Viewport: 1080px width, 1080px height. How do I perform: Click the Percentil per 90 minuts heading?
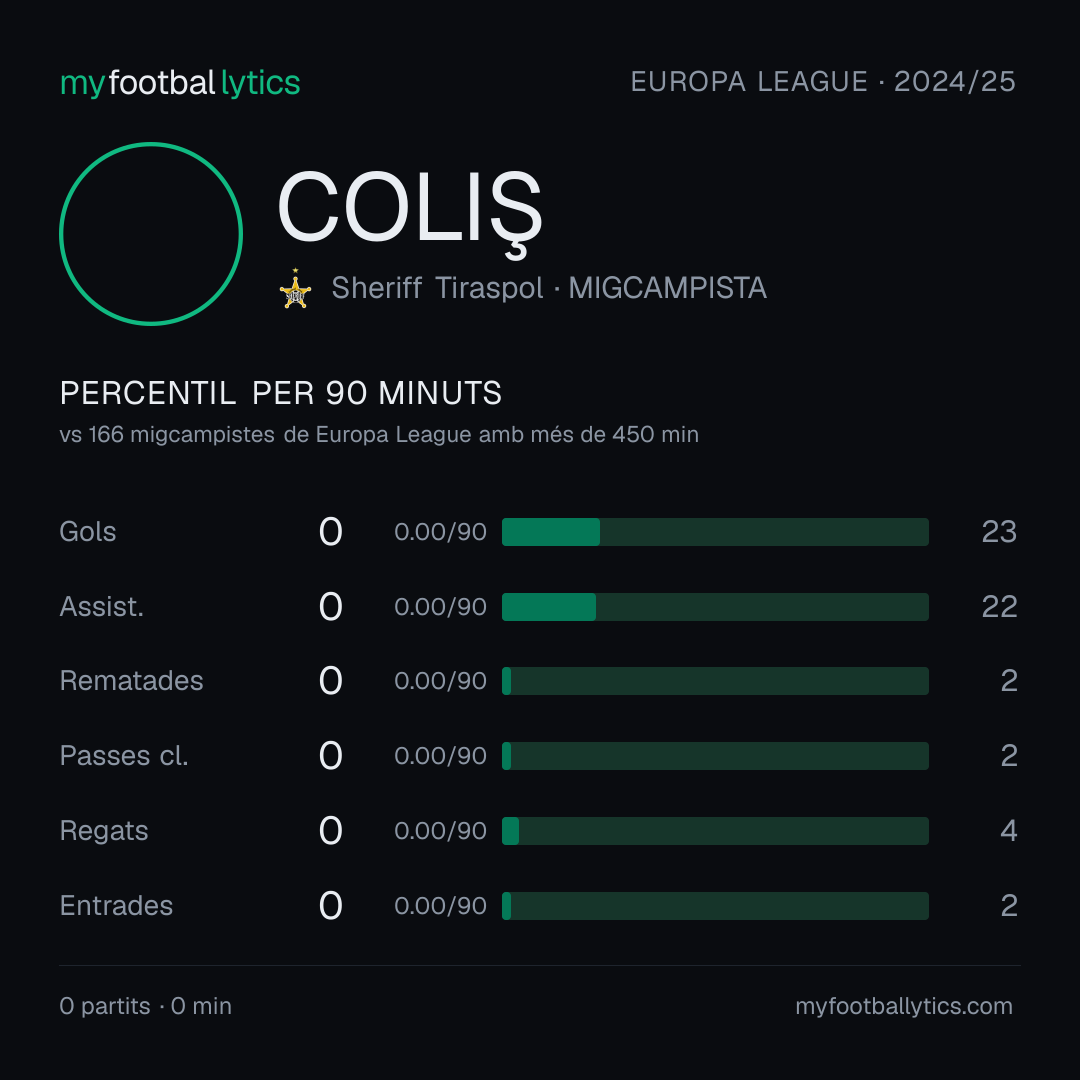(281, 393)
